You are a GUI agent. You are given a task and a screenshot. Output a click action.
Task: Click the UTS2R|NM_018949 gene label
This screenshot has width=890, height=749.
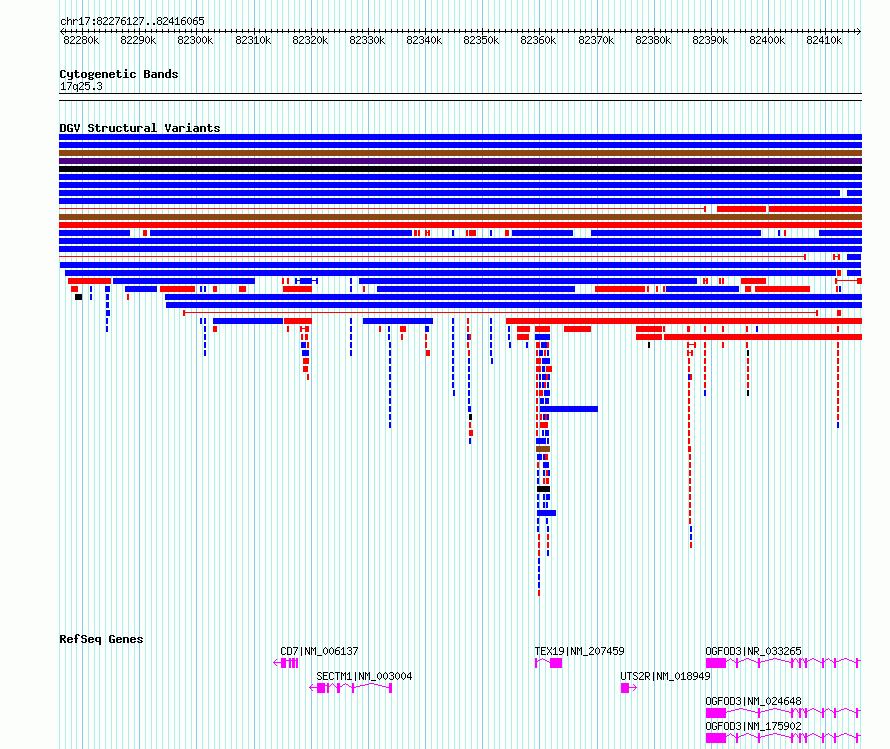click(x=665, y=676)
